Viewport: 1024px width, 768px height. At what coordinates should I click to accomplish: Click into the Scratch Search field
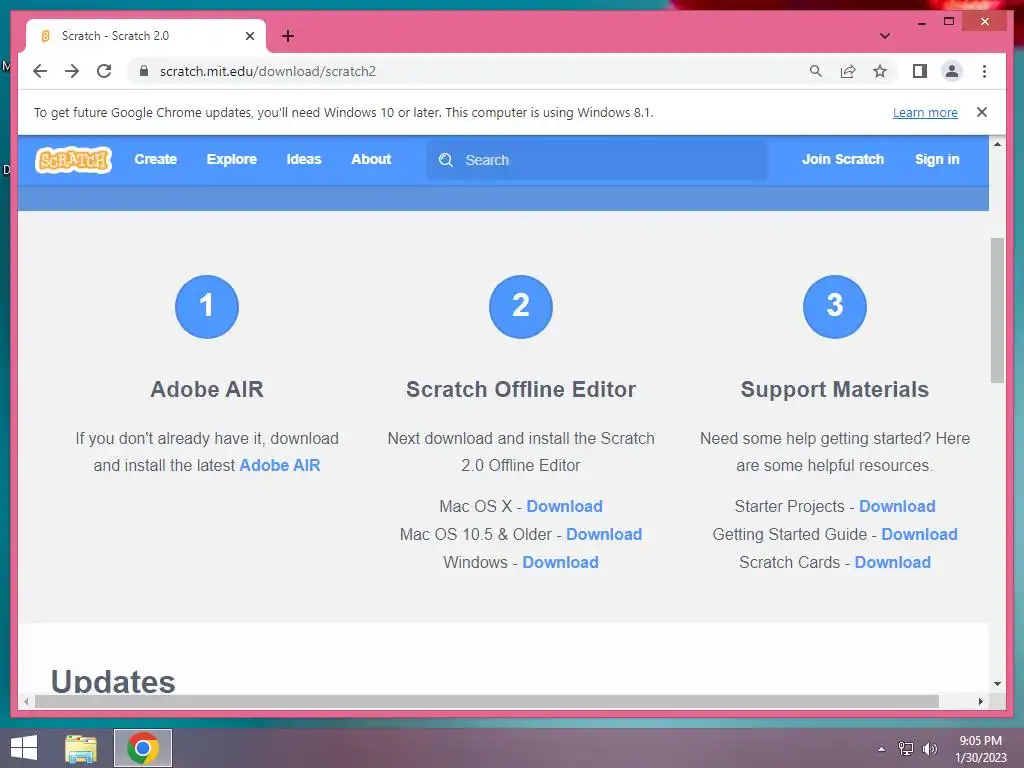point(597,160)
